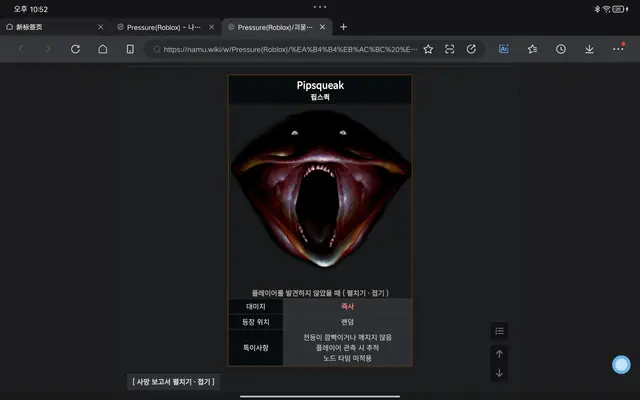Click the red 즉사 damage value
Viewport: 640px width, 400px height.
tap(347, 306)
